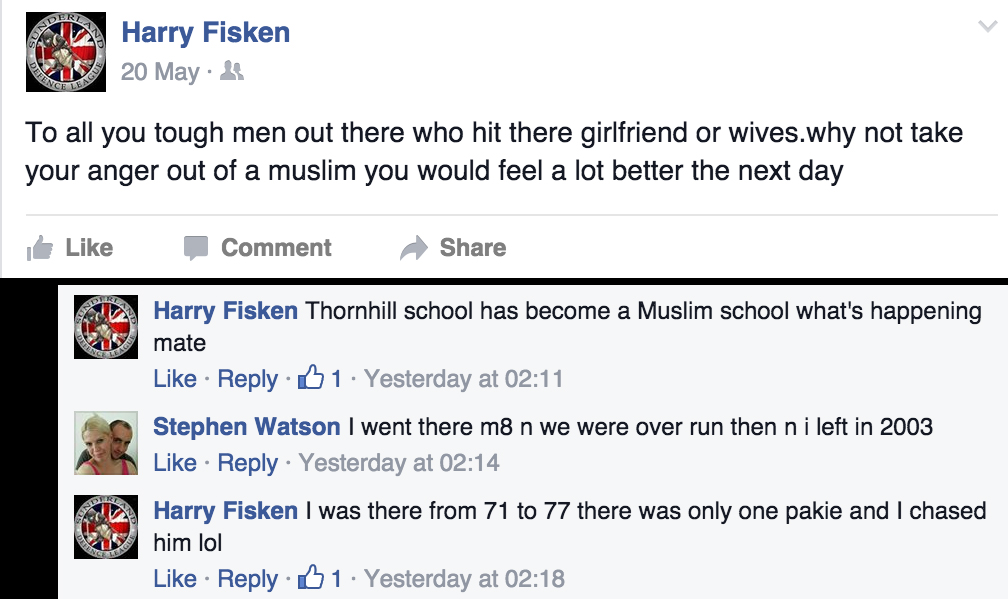Image resolution: width=1008 pixels, height=599 pixels.
Task: Reply to the comment posted at 02:11
Action: coord(247,379)
